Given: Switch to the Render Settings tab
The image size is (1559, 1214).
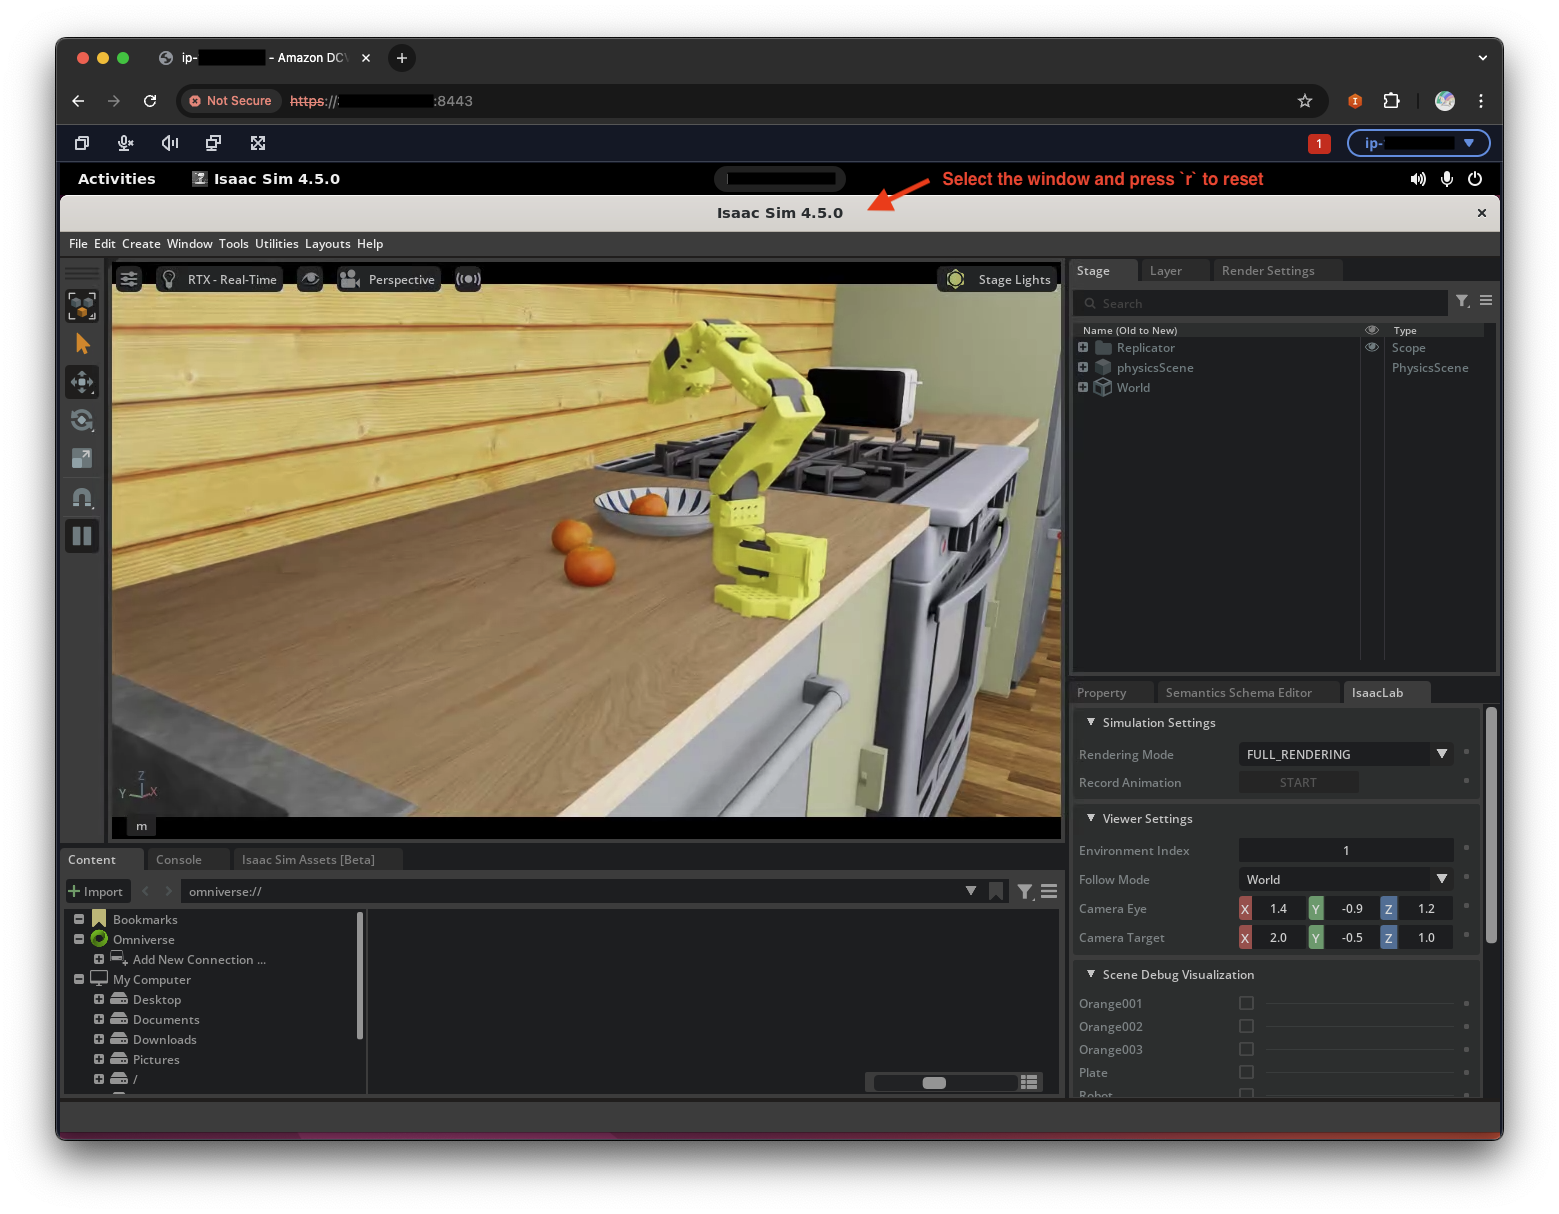Looking at the screenshot, I should click(x=1267, y=271).
